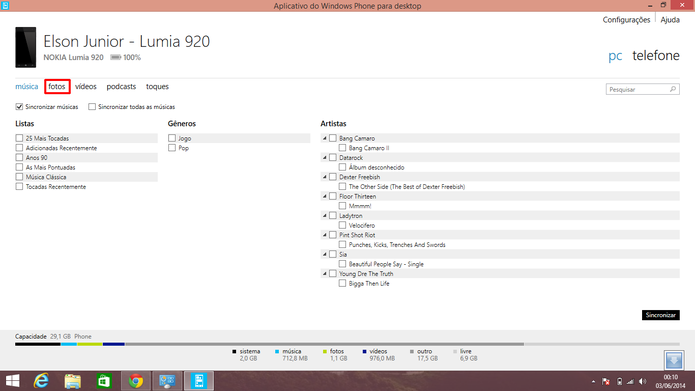The height and width of the screenshot is (391, 695).
Task: Check Sincronizar todas as músicas
Action: pyautogui.click(x=92, y=106)
